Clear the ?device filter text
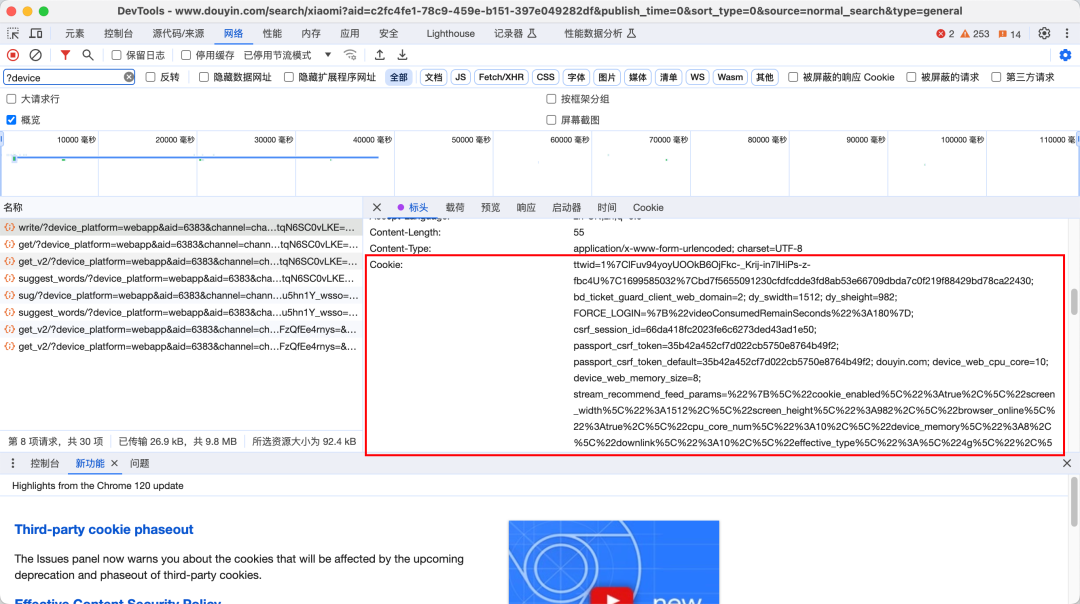 click(x=129, y=77)
